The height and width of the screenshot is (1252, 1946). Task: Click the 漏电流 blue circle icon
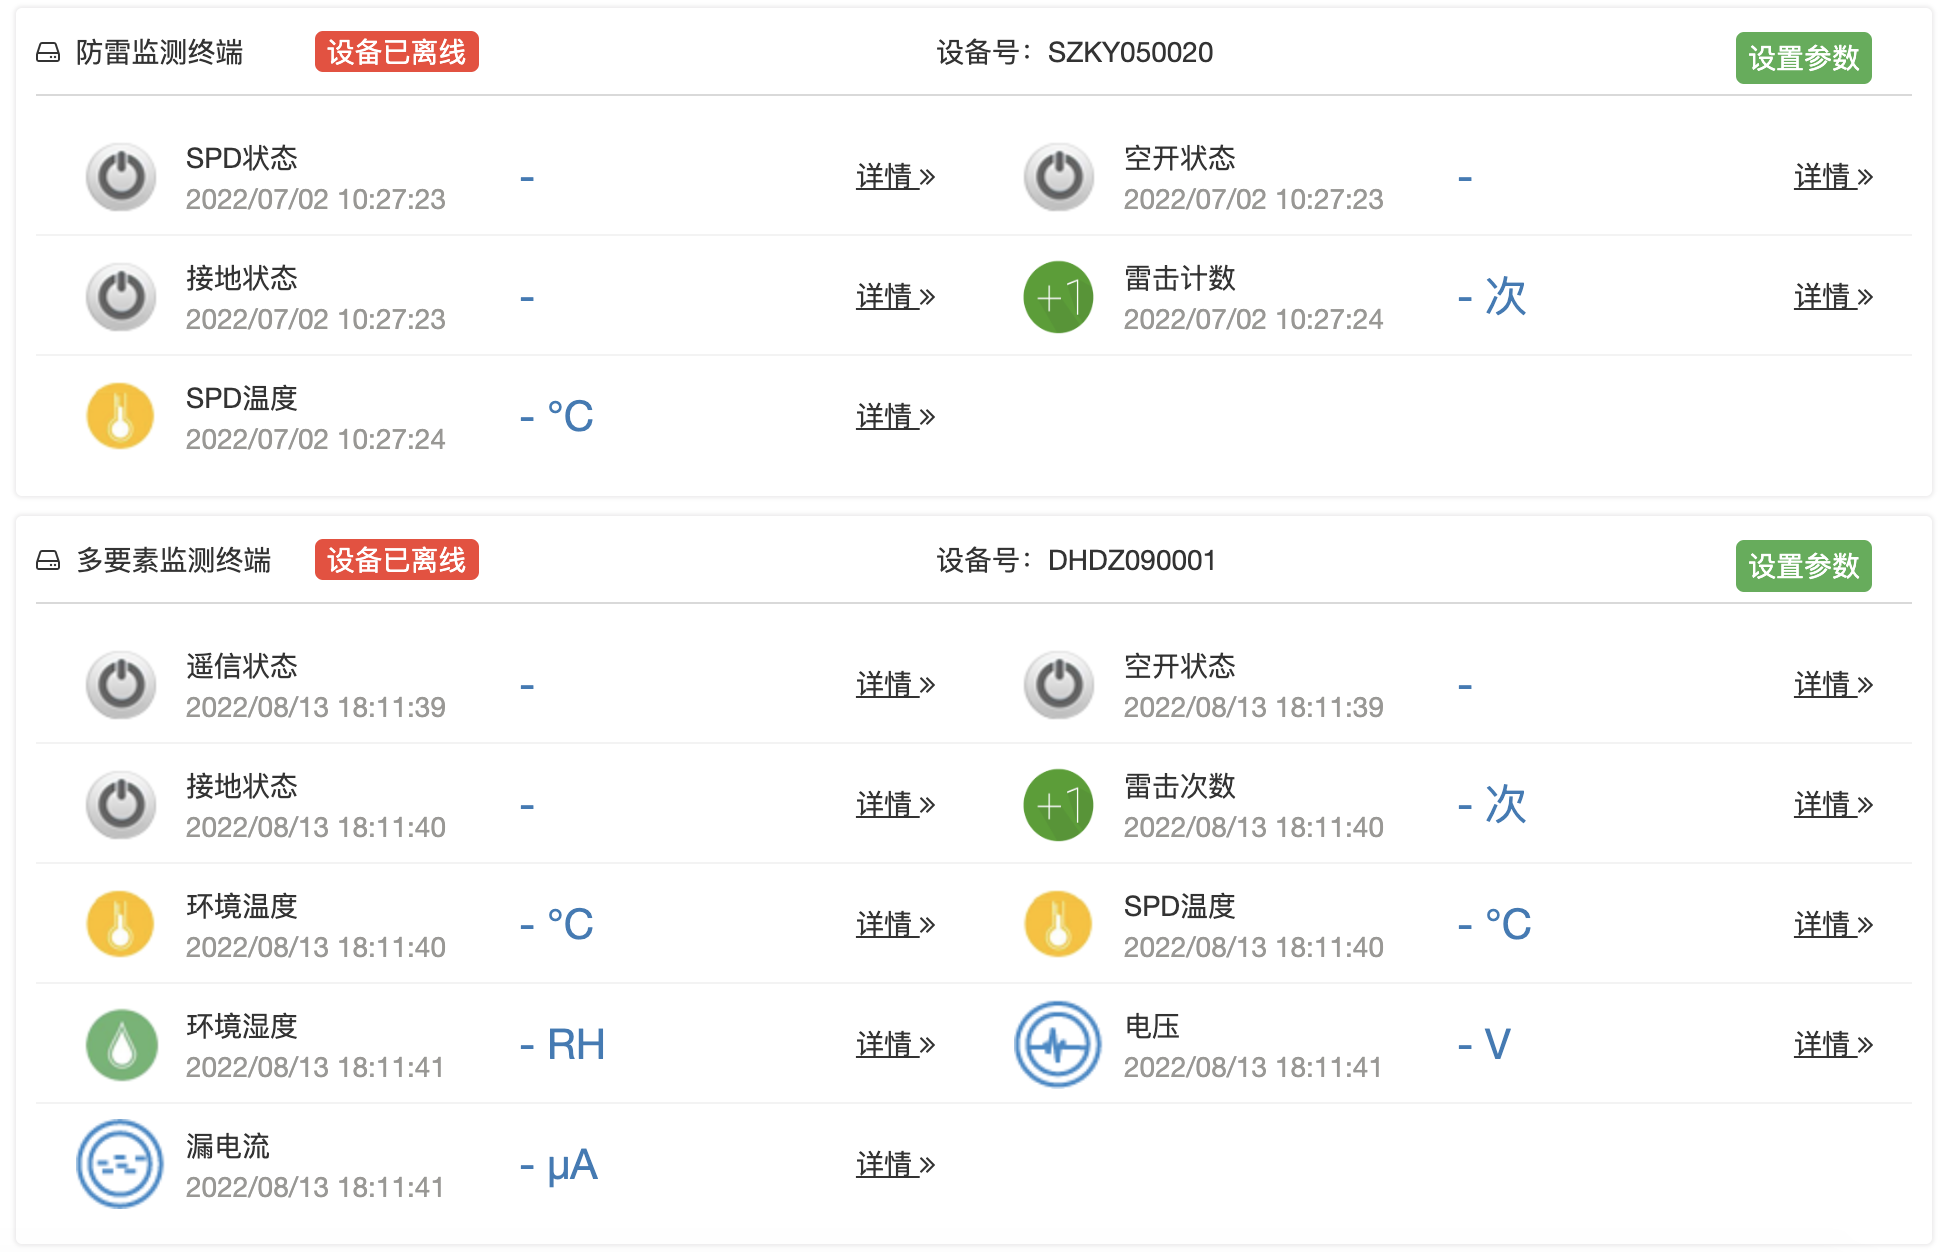[x=121, y=1164]
